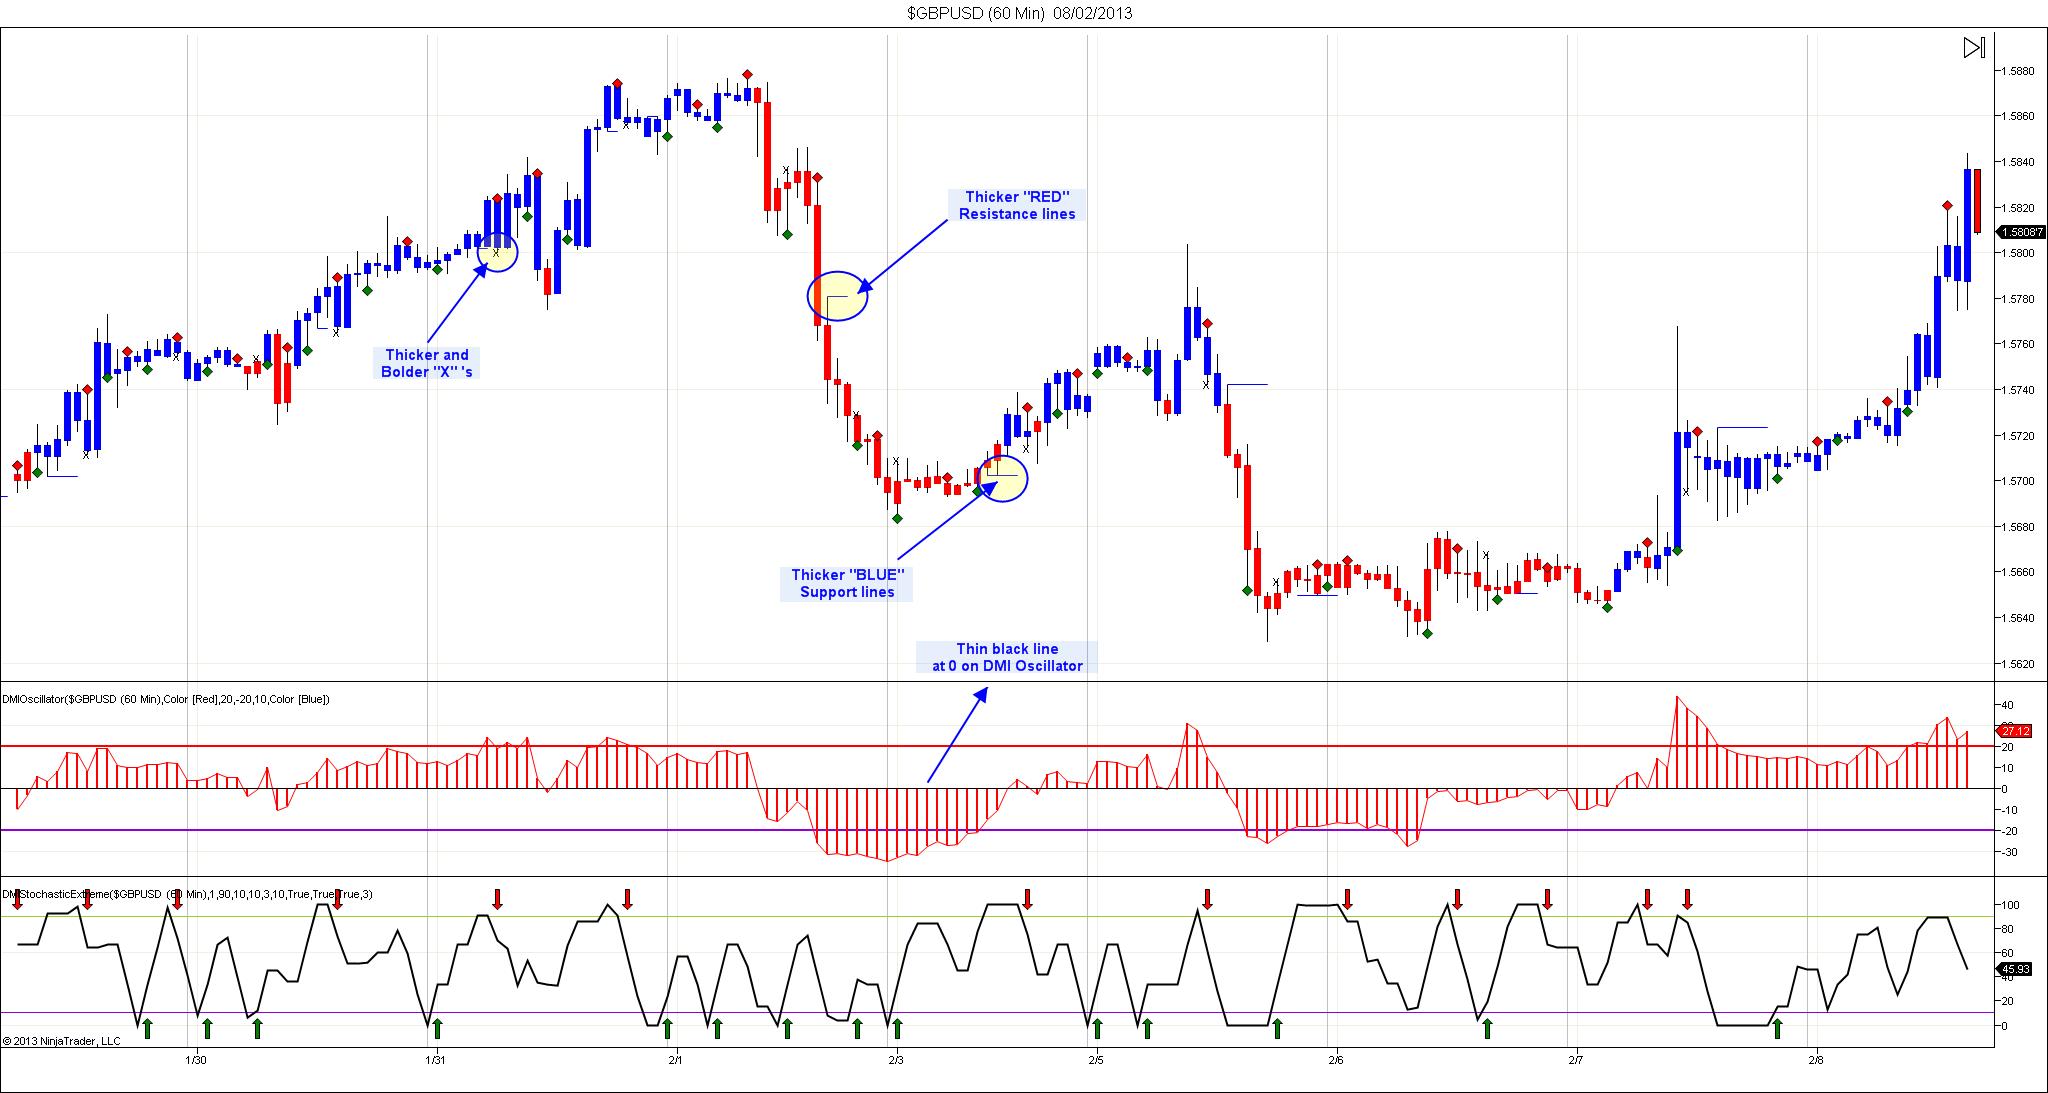Screen dimensions: 2048x1093
Task: Click the circled red resistance line marker
Action: 837,297
